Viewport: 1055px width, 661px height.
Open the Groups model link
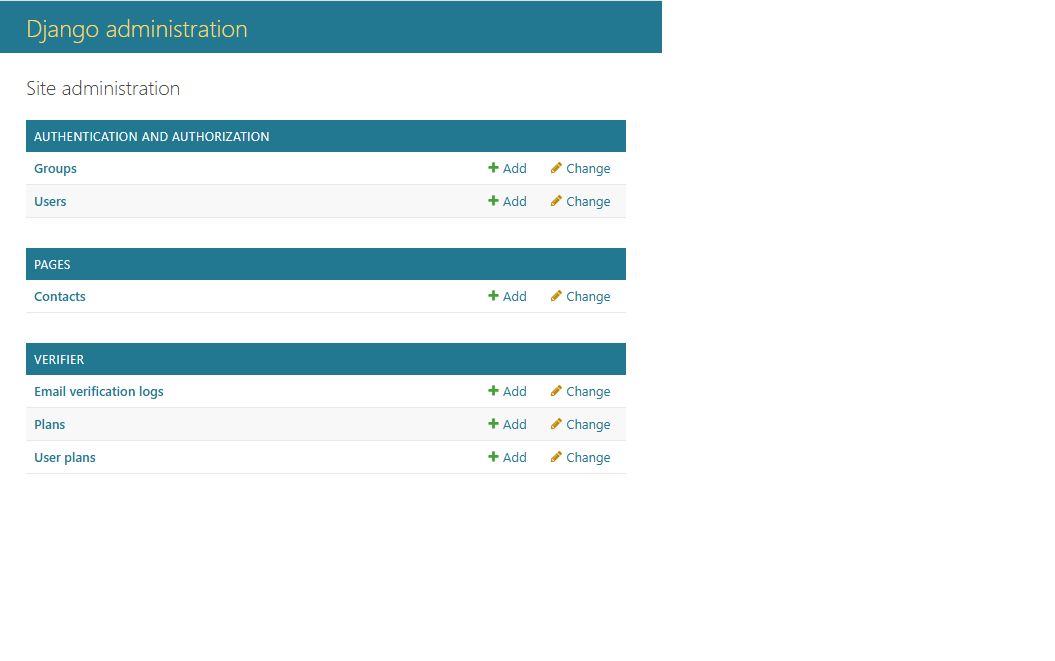point(55,169)
